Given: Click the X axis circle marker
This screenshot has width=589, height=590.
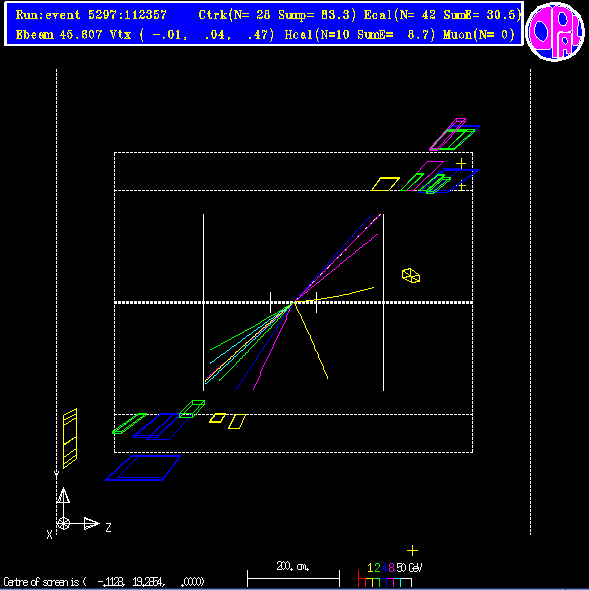Looking at the screenshot, I should [63, 523].
